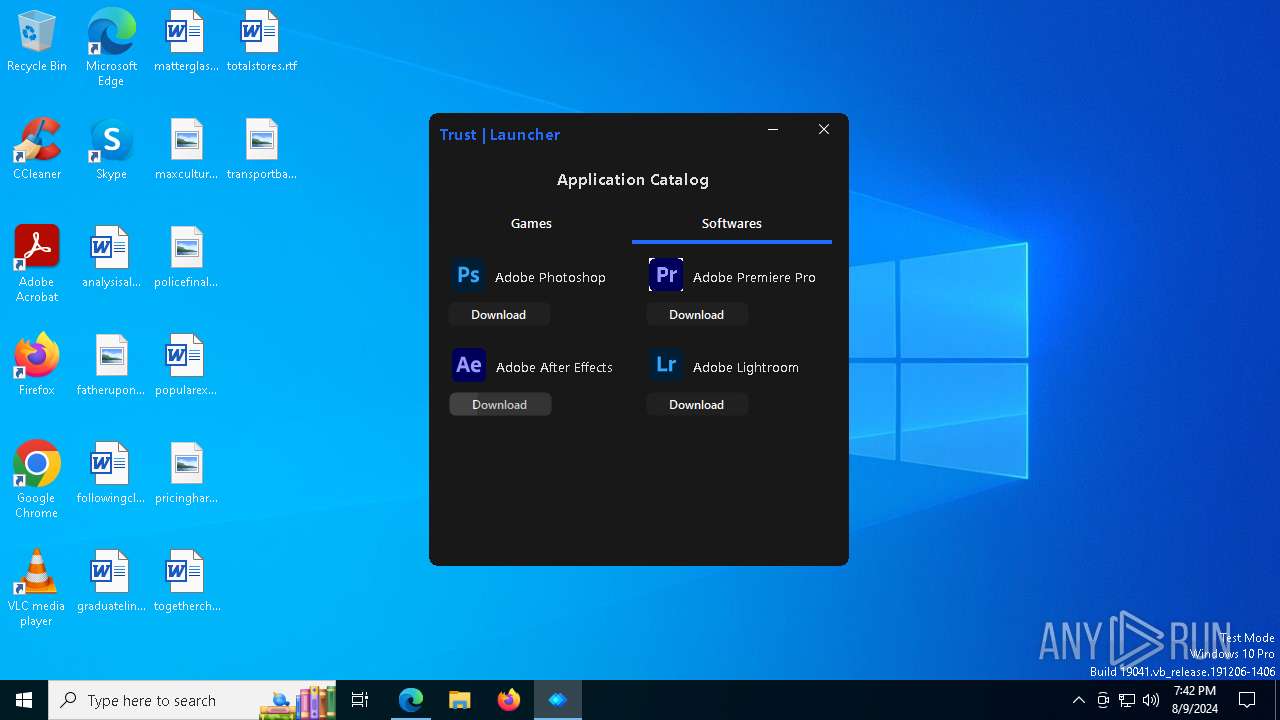The height and width of the screenshot is (720, 1280).
Task: Download Adobe Photoshop
Action: (499, 314)
